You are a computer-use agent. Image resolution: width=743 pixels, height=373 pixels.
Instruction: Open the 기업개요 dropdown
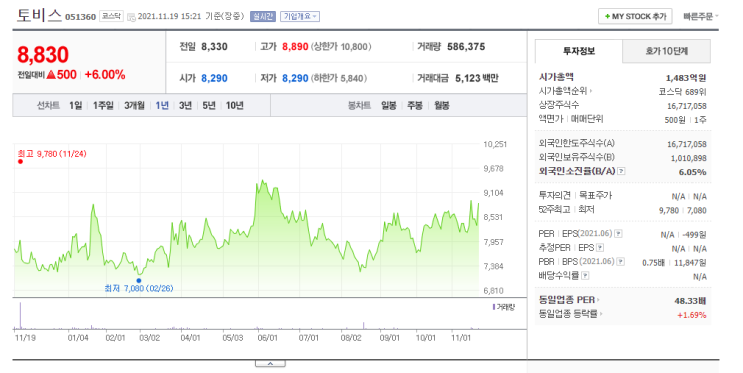pyautogui.click(x=300, y=17)
